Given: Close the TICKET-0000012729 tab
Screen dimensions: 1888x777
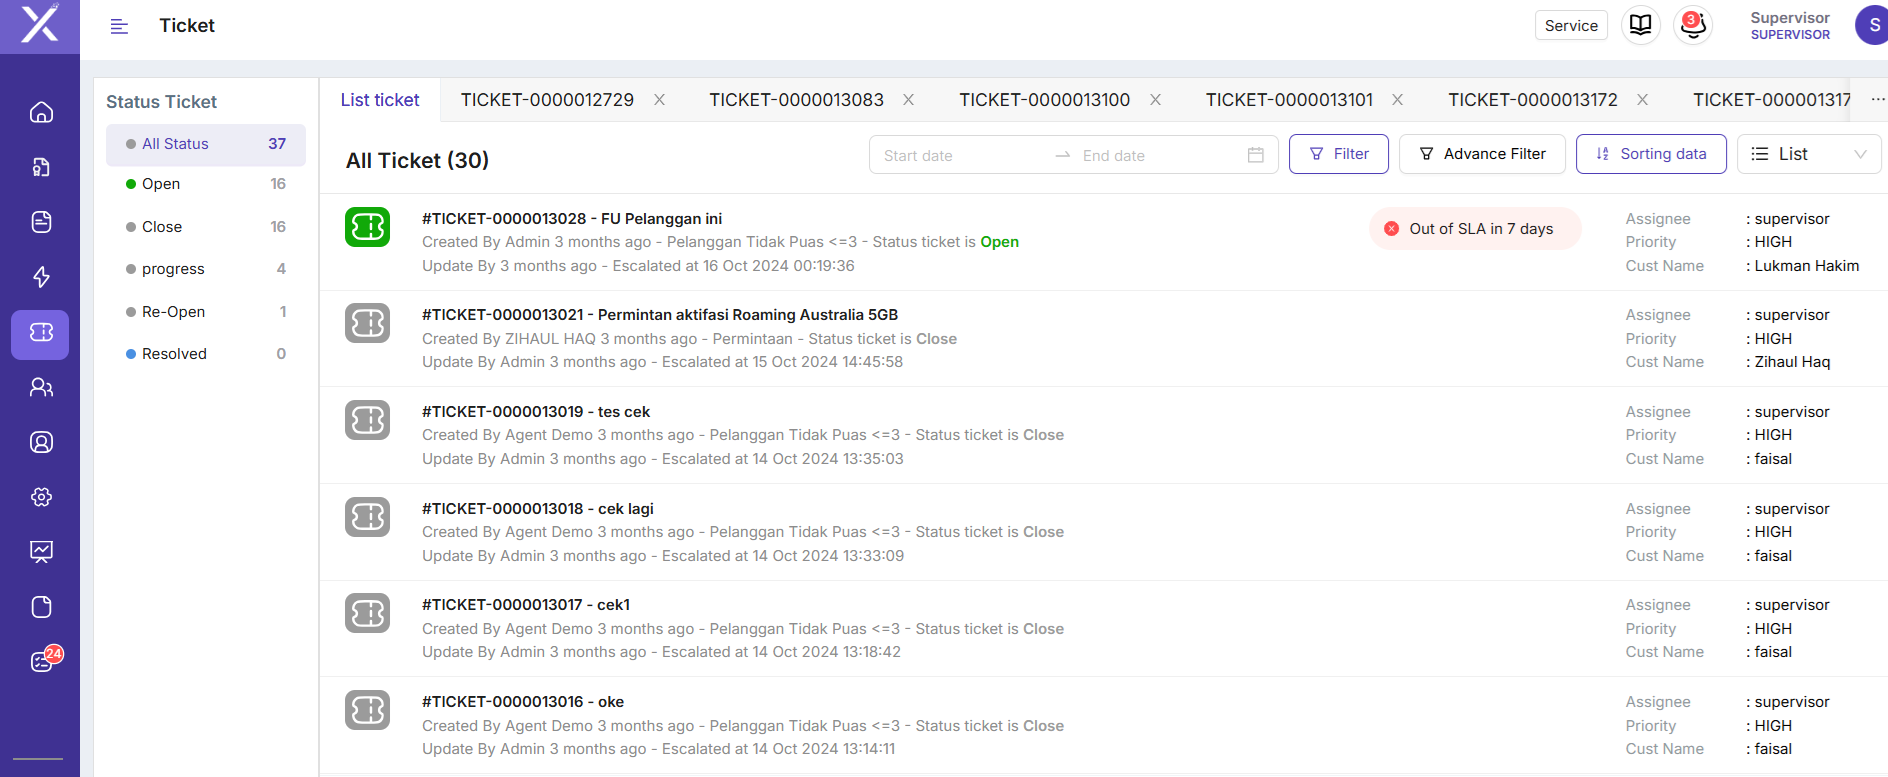Looking at the screenshot, I should pyautogui.click(x=660, y=100).
